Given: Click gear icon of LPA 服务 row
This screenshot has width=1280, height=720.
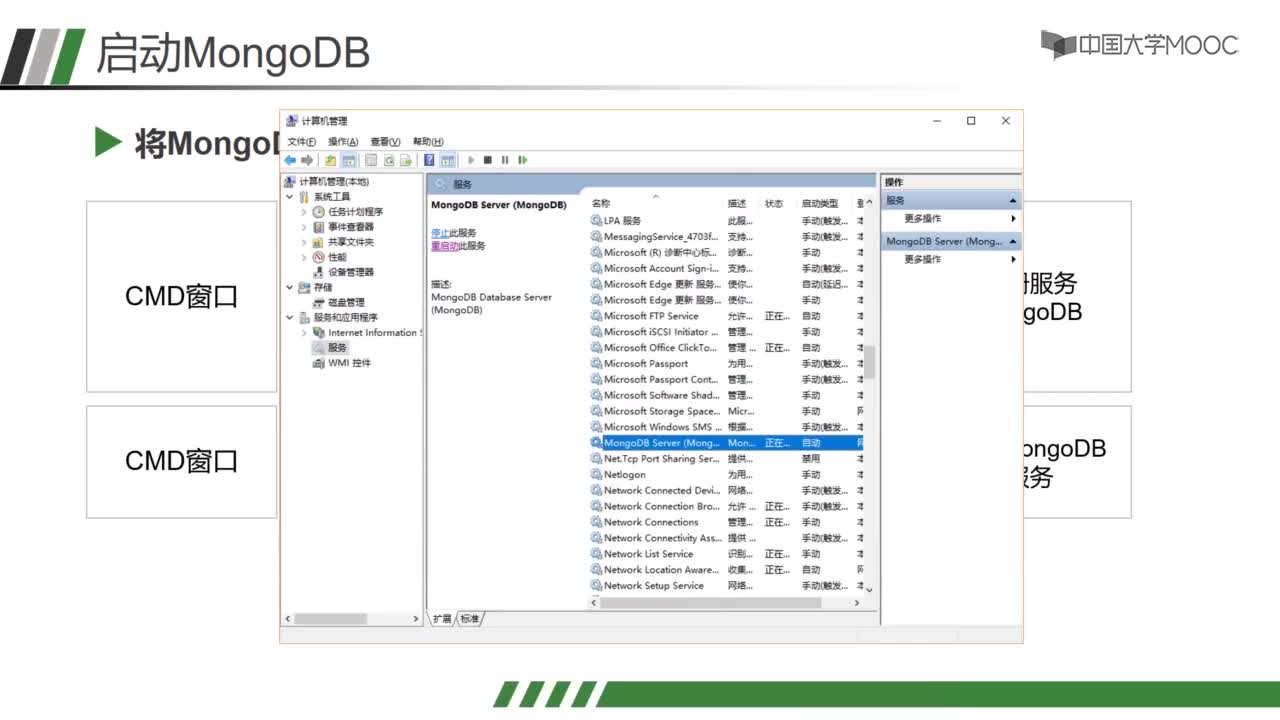Looking at the screenshot, I should point(597,221).
